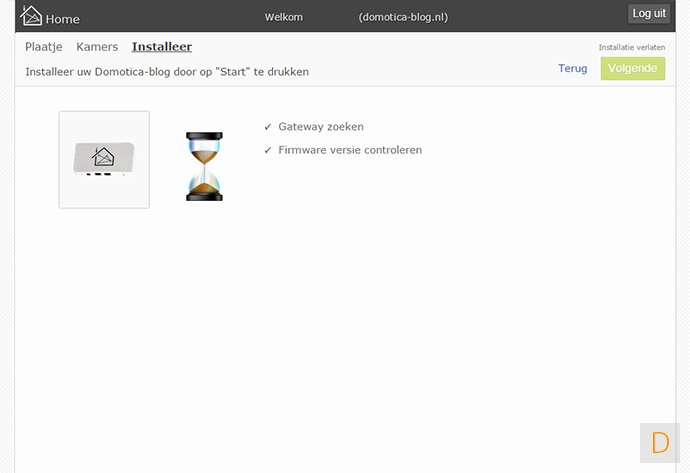Click the Log uit button

click(649, 14)
